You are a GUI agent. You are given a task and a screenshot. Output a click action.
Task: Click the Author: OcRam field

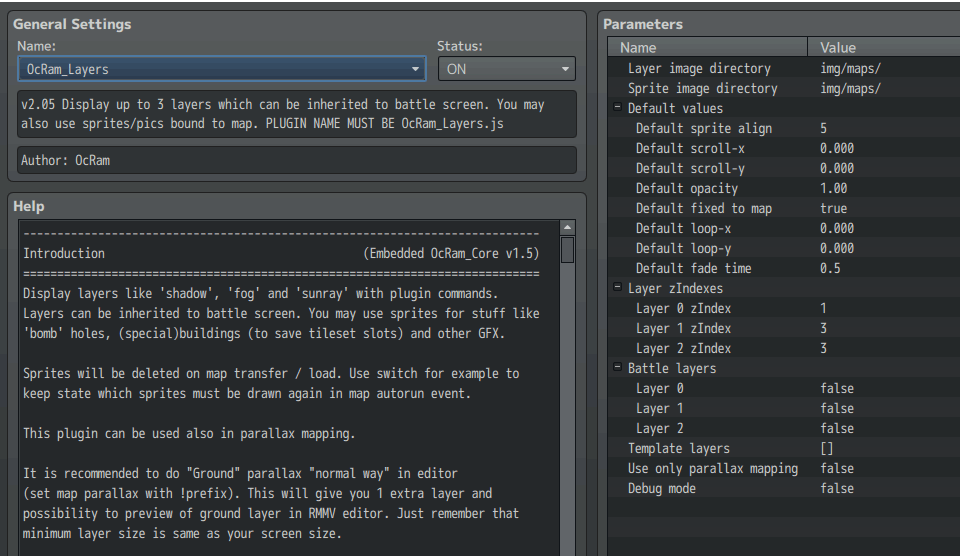[x=297, y=160]
